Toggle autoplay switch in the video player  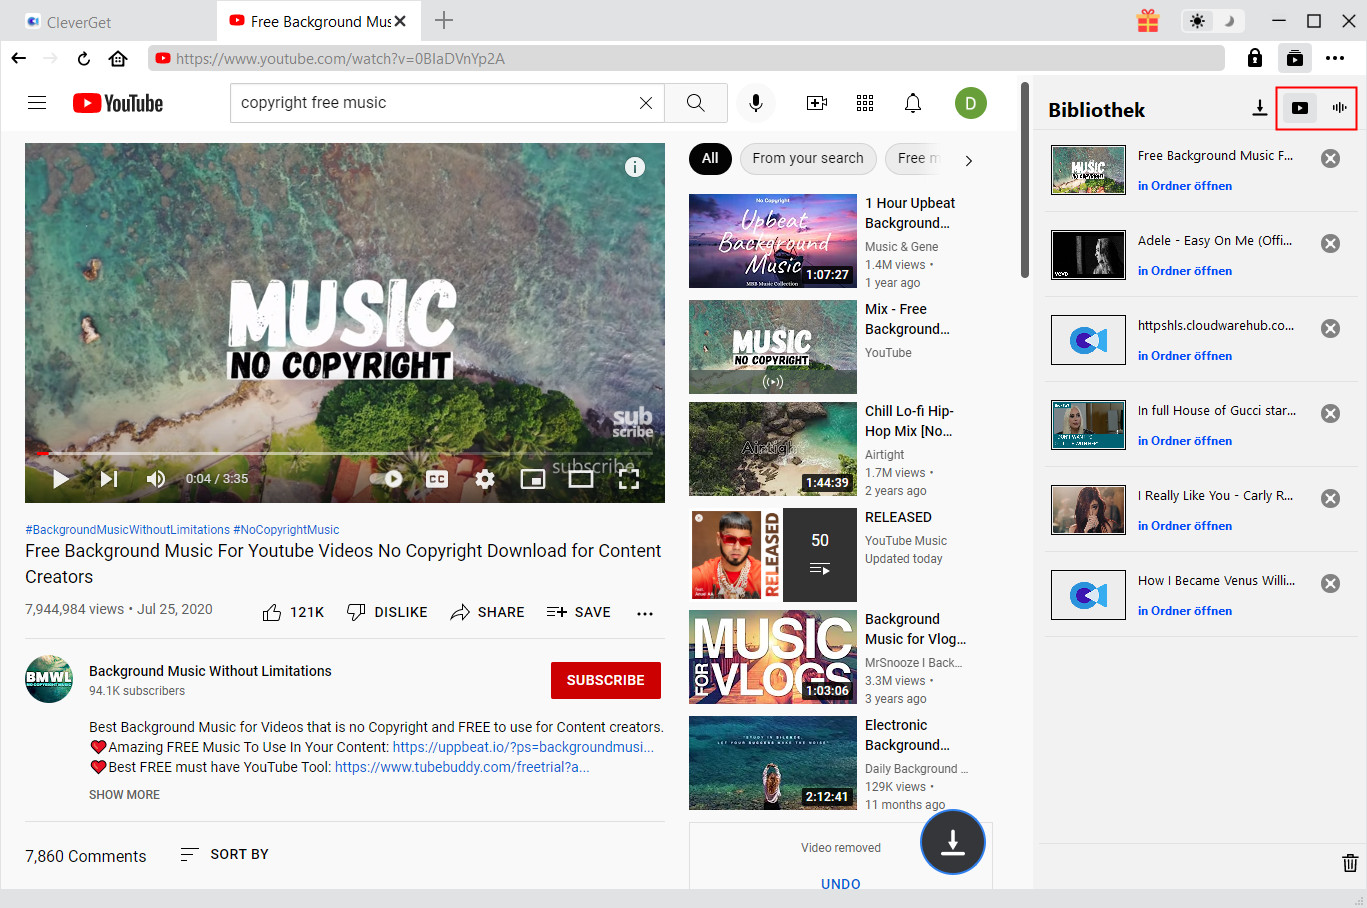[387, 479]
